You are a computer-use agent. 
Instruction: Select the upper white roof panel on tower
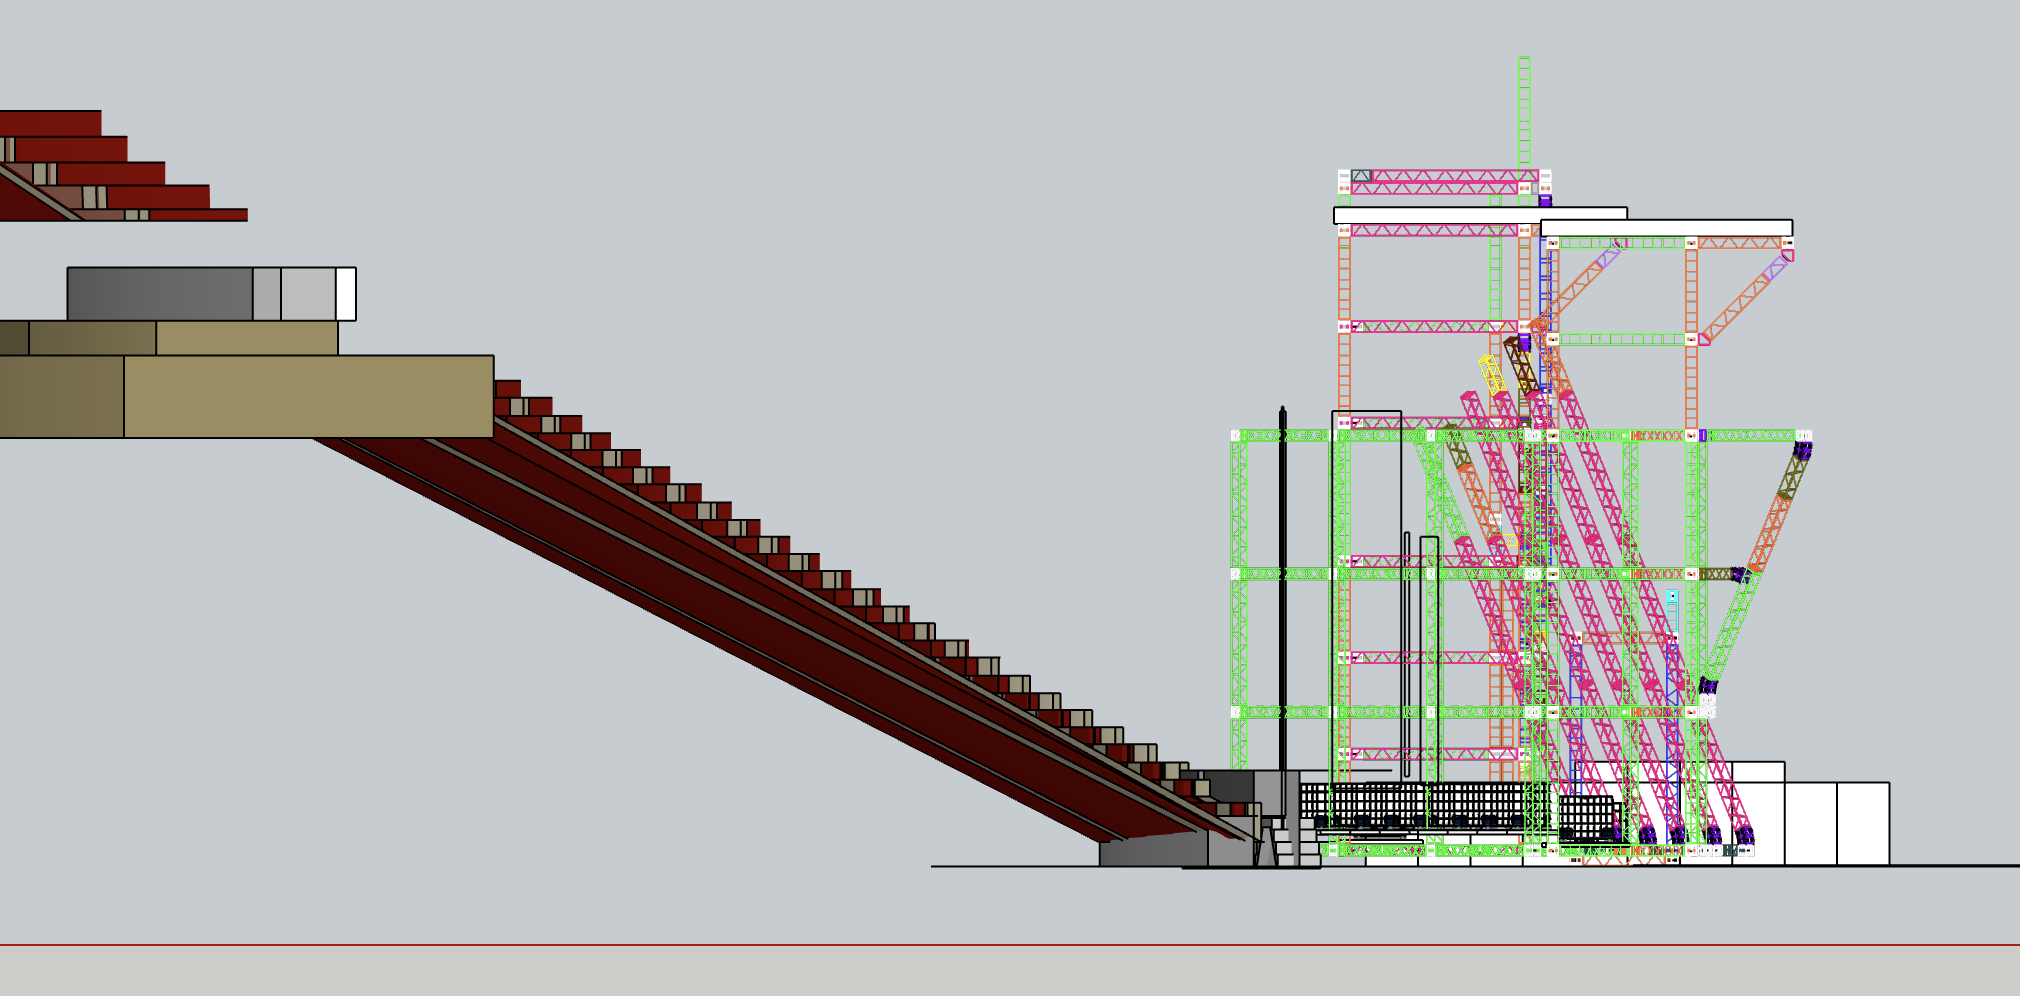(1480, 215)
